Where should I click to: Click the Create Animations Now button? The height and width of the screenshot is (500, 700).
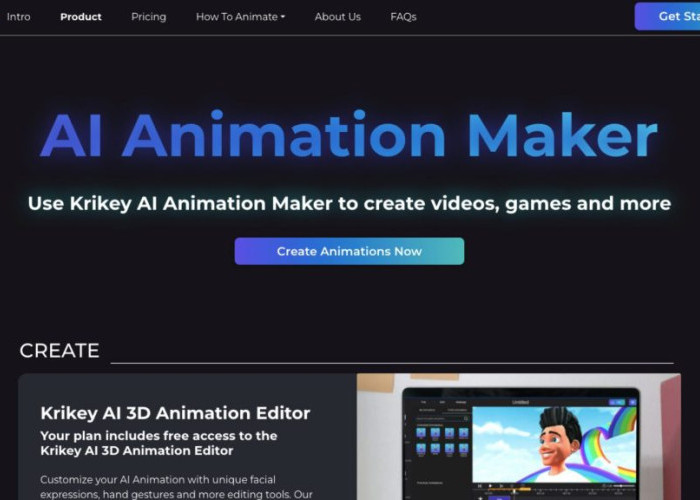click(349, 251)
